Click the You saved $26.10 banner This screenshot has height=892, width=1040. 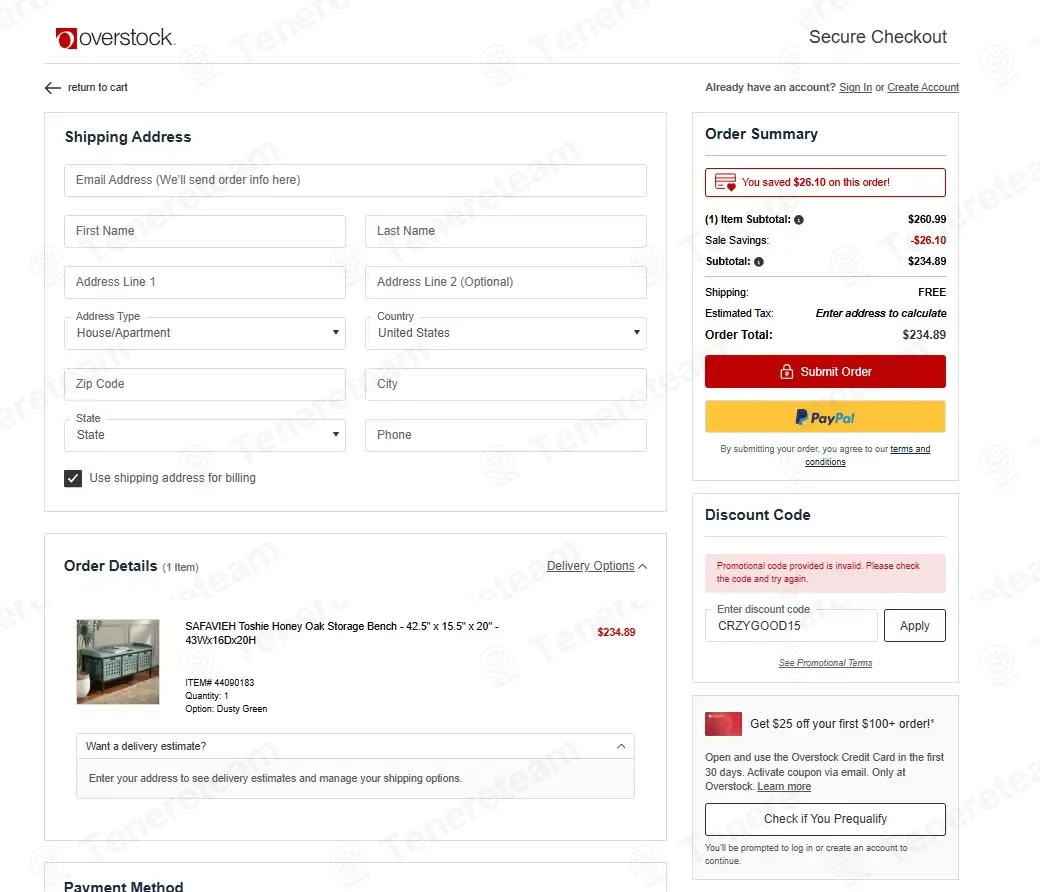coord(825,182)
